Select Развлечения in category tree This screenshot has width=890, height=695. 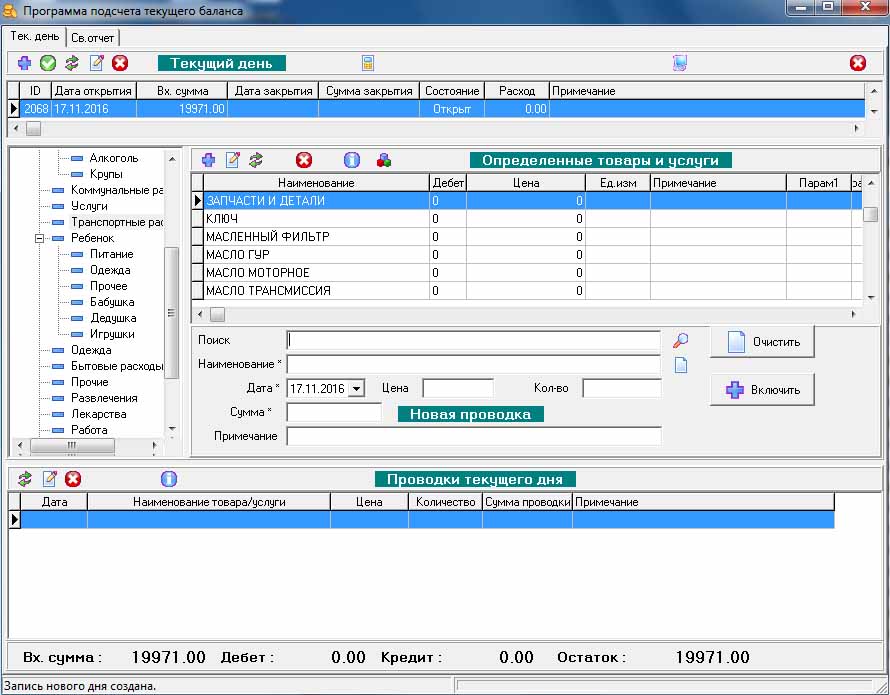tap(104, 398)
